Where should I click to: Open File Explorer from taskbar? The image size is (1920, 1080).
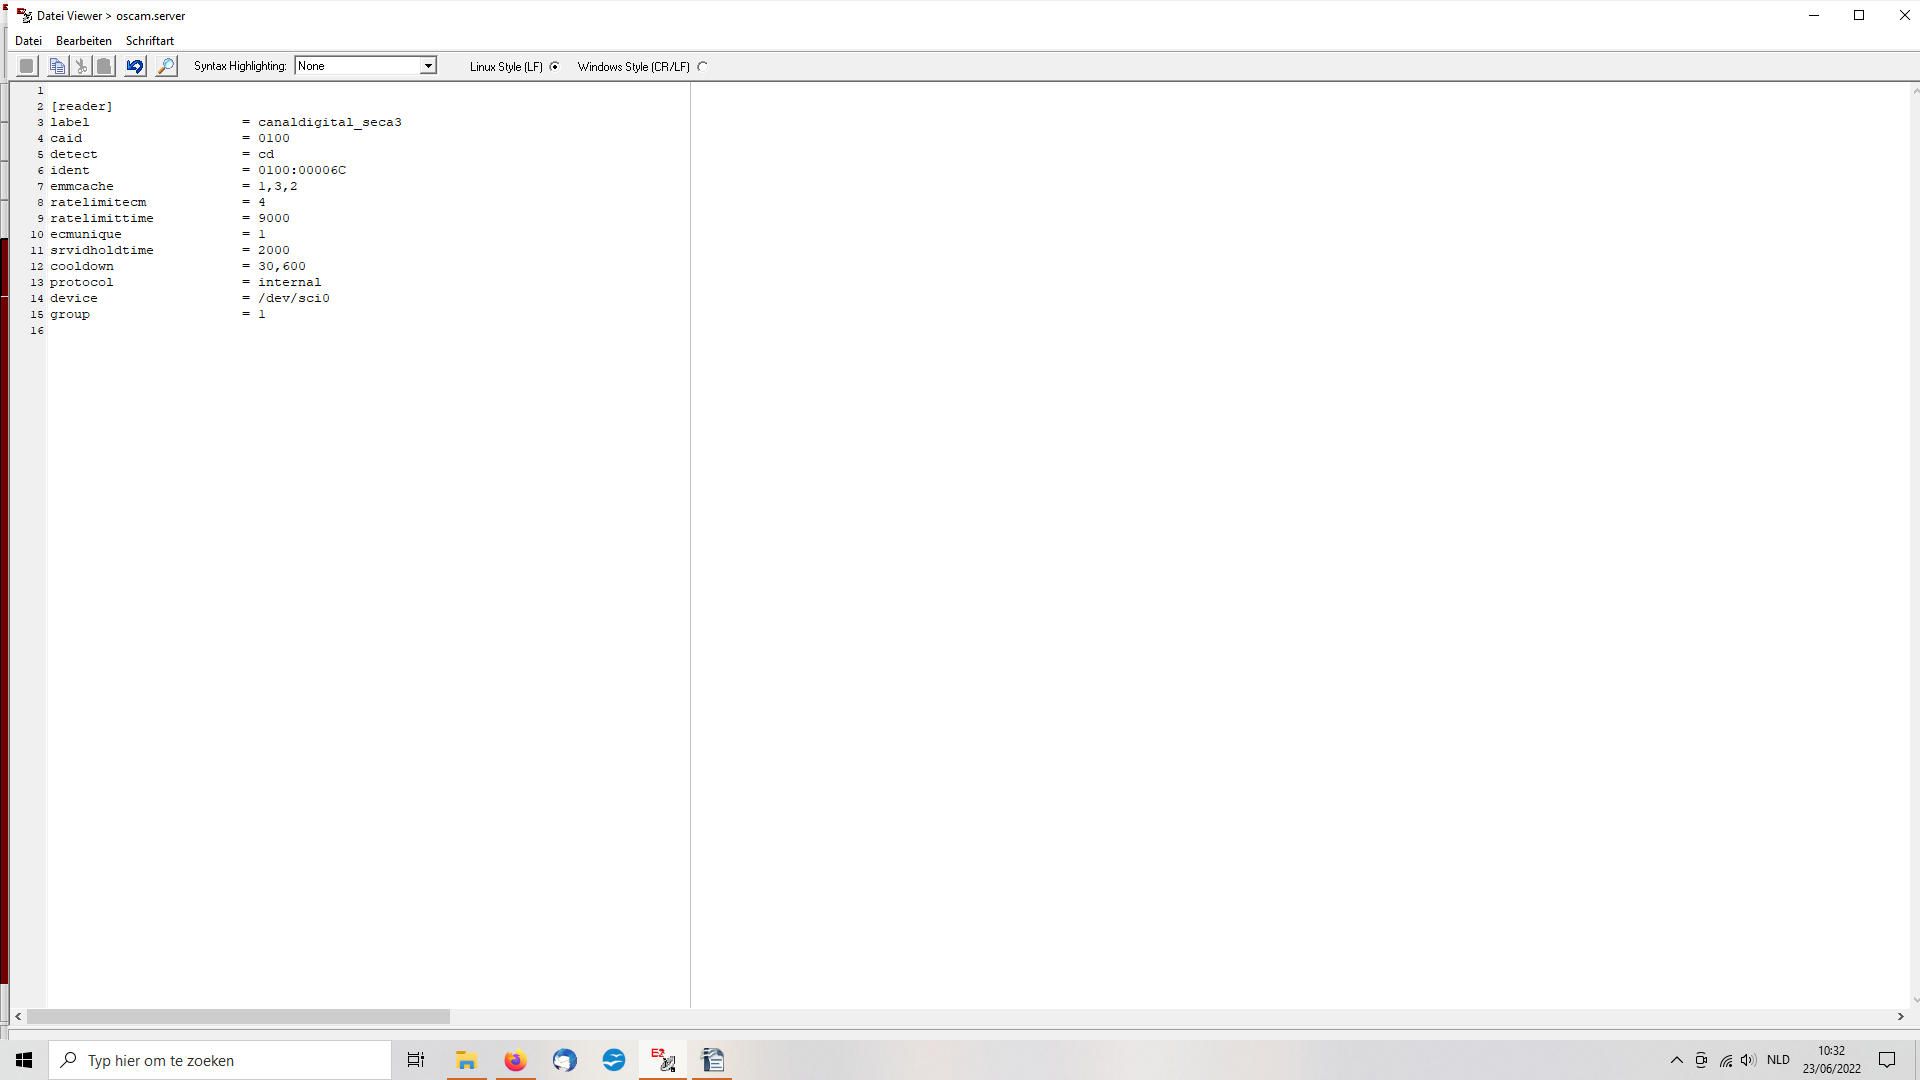tap(466, 1060)
